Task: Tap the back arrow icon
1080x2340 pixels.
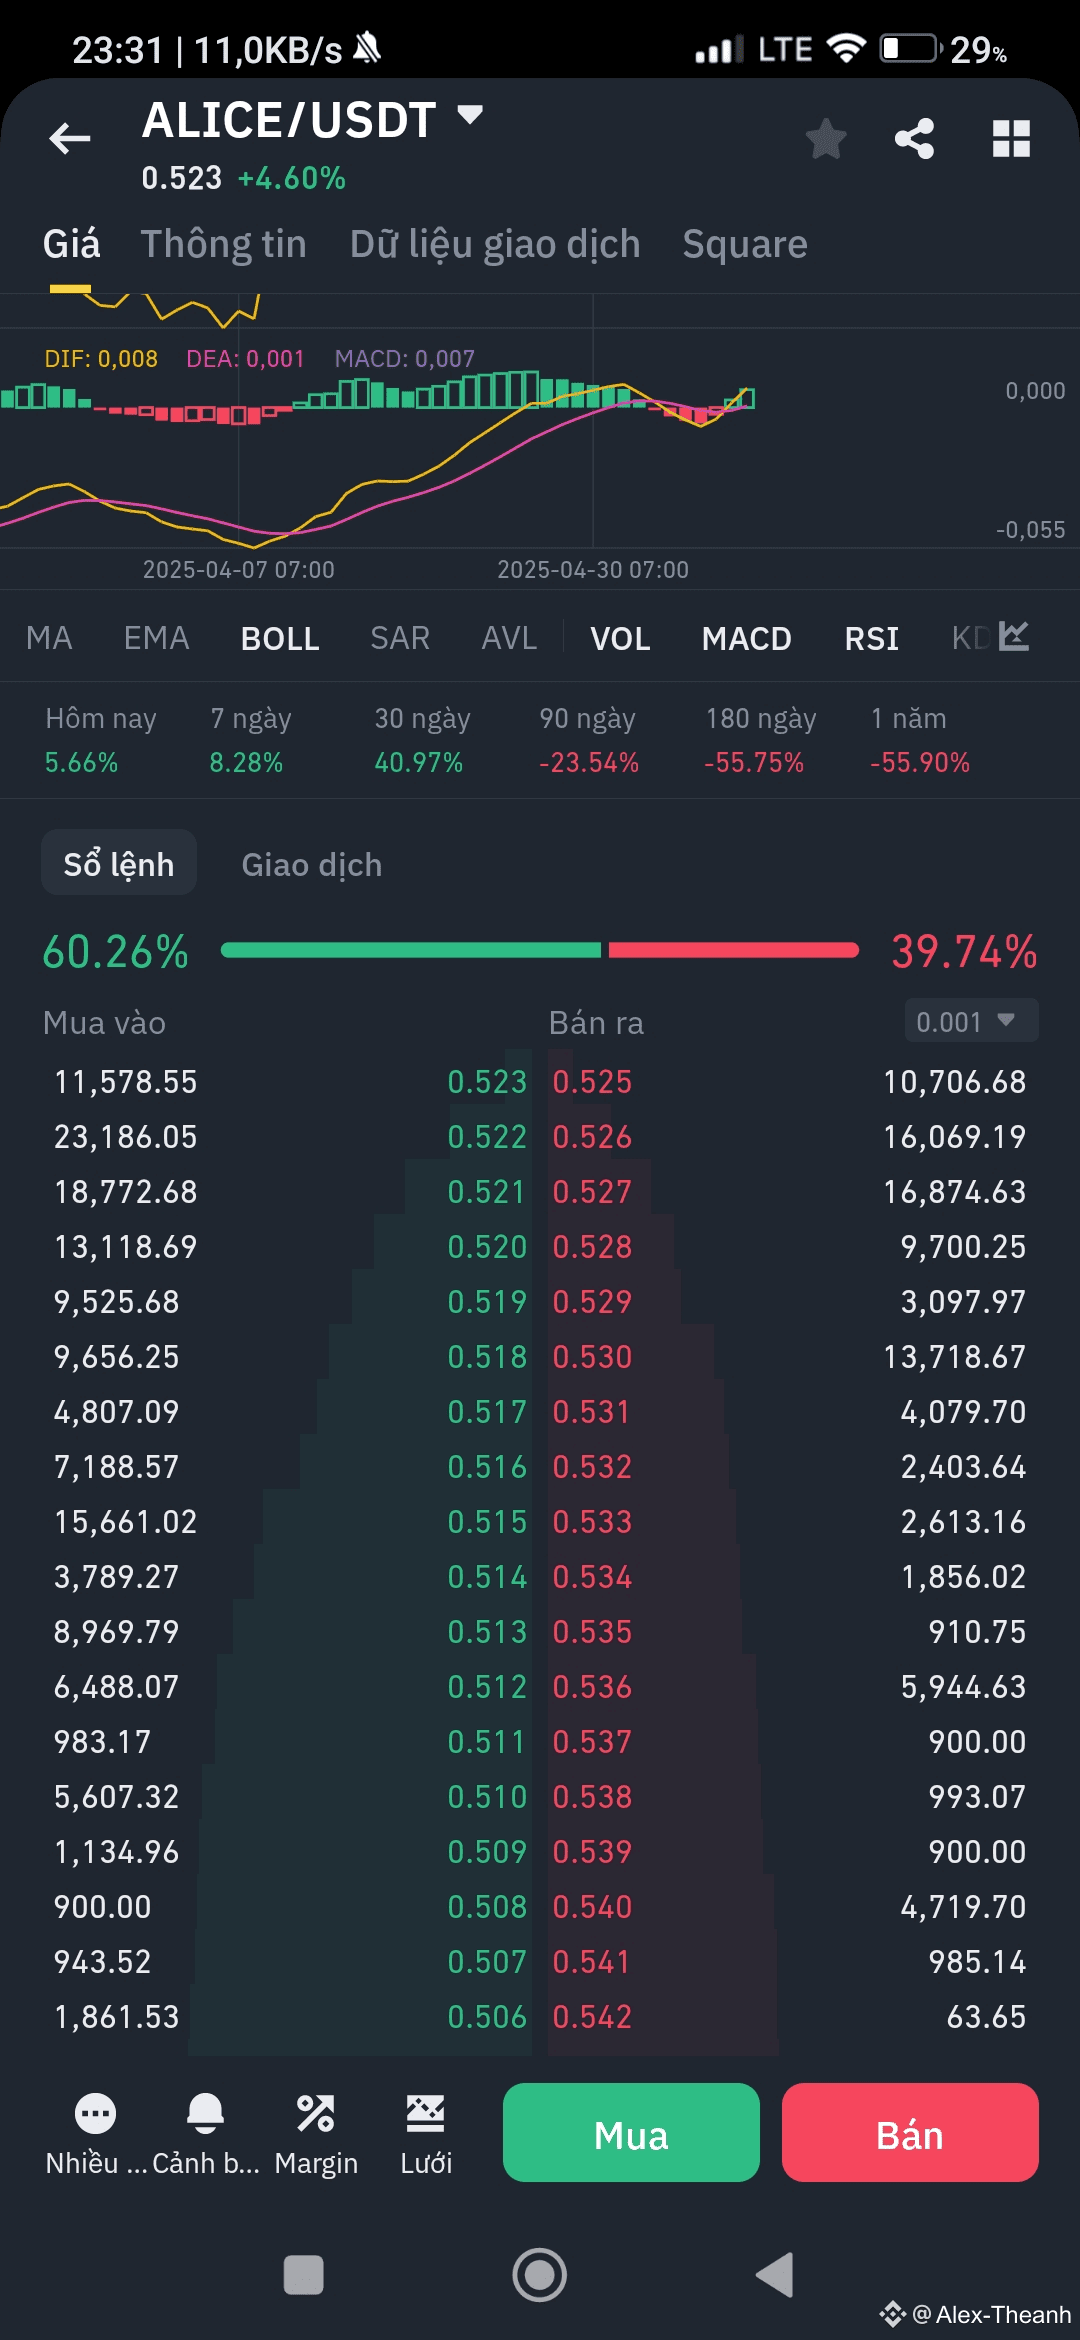Action: (70, 139)
